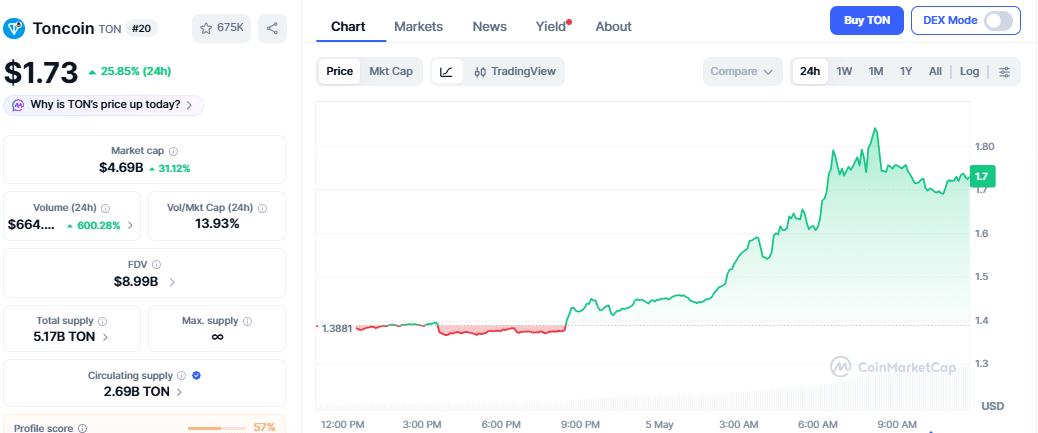This screenshot has height=433, width=1038.
Task: Click the USD currency label on chart
Action: click(x=992, y=406)
